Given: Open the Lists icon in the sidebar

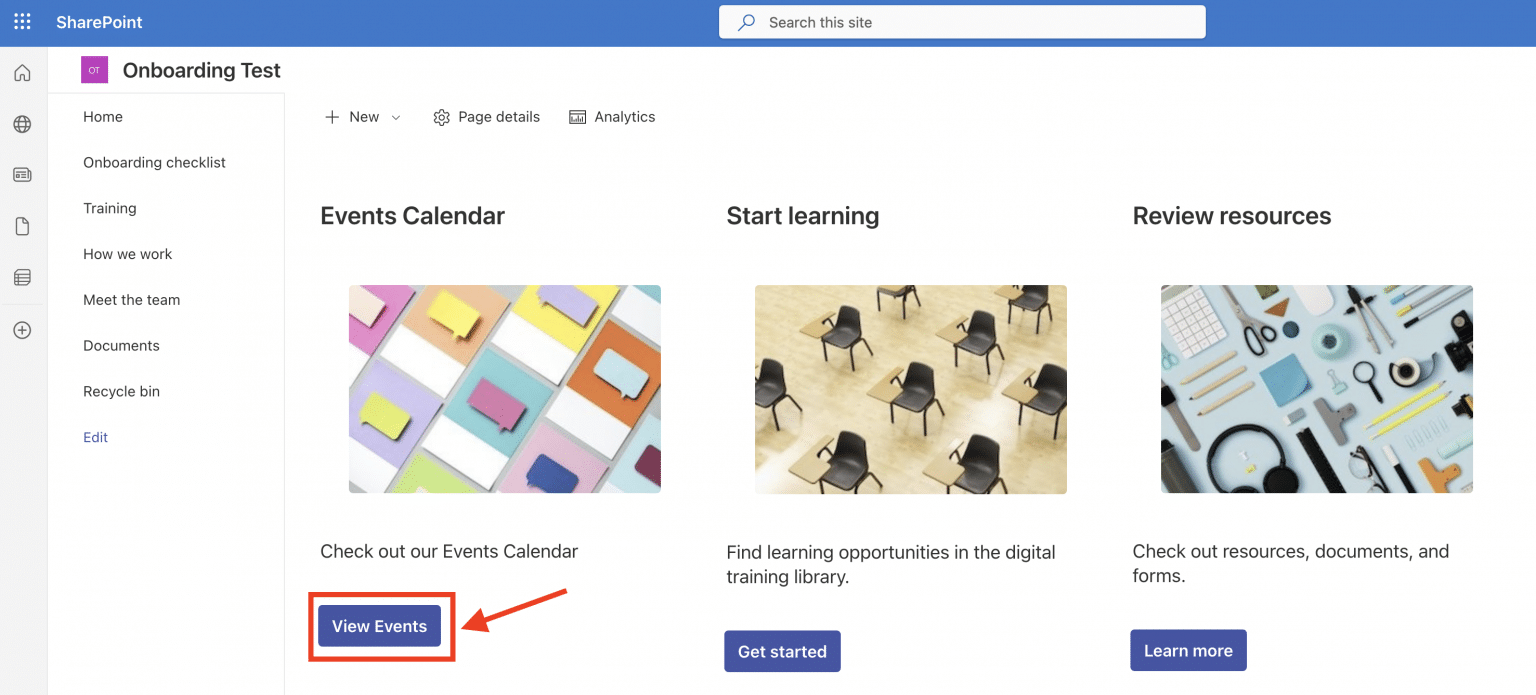Looking at the screenshot, I should tap(22, 277).
